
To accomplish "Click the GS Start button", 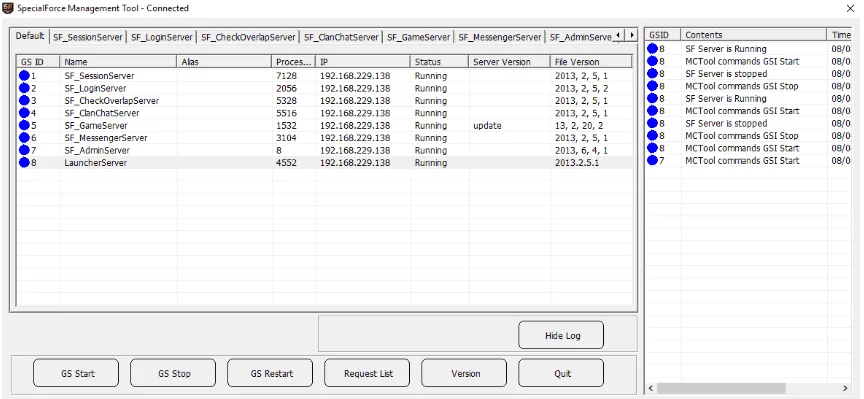I will coord(76,373).
